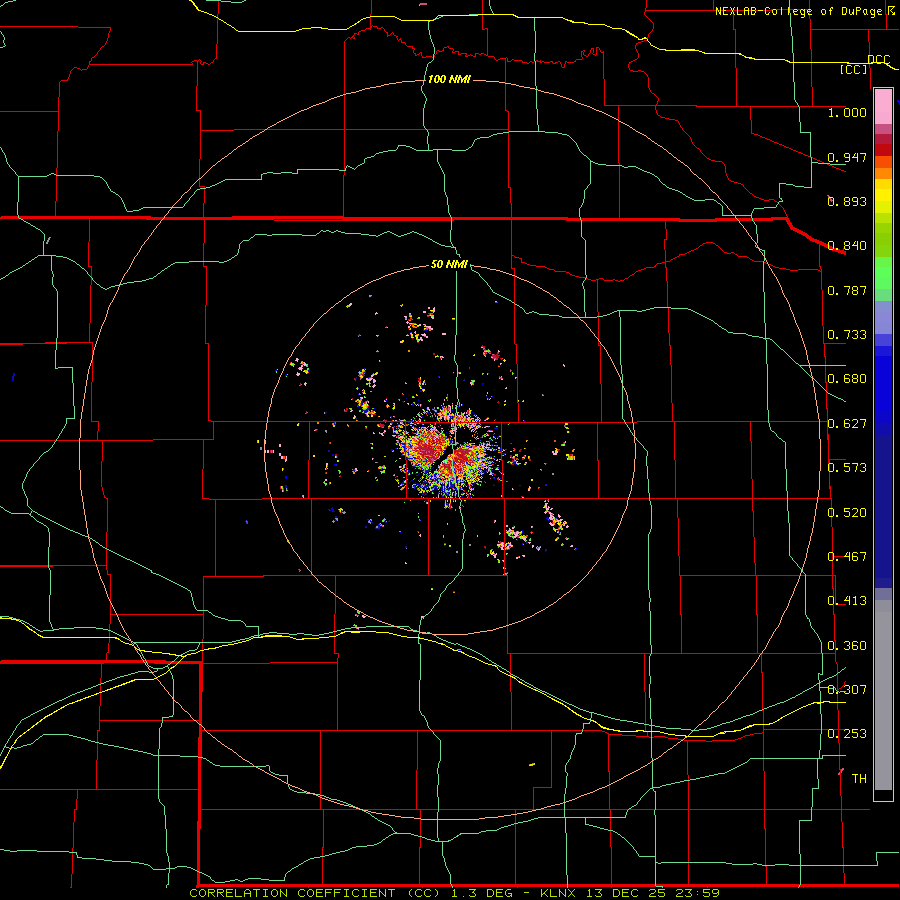The image size is (900, 900).
Task: Select the 0.680 scale value
Action: 847,378
